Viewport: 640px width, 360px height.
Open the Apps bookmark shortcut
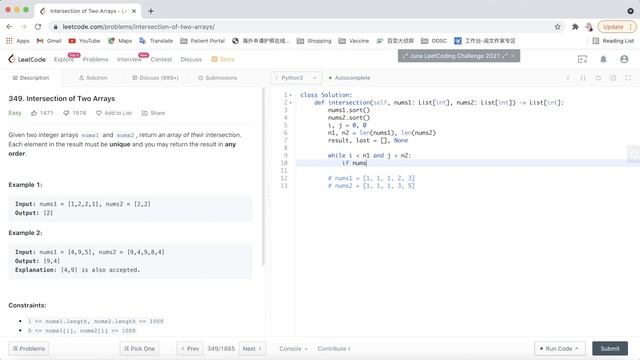[18, 41]
